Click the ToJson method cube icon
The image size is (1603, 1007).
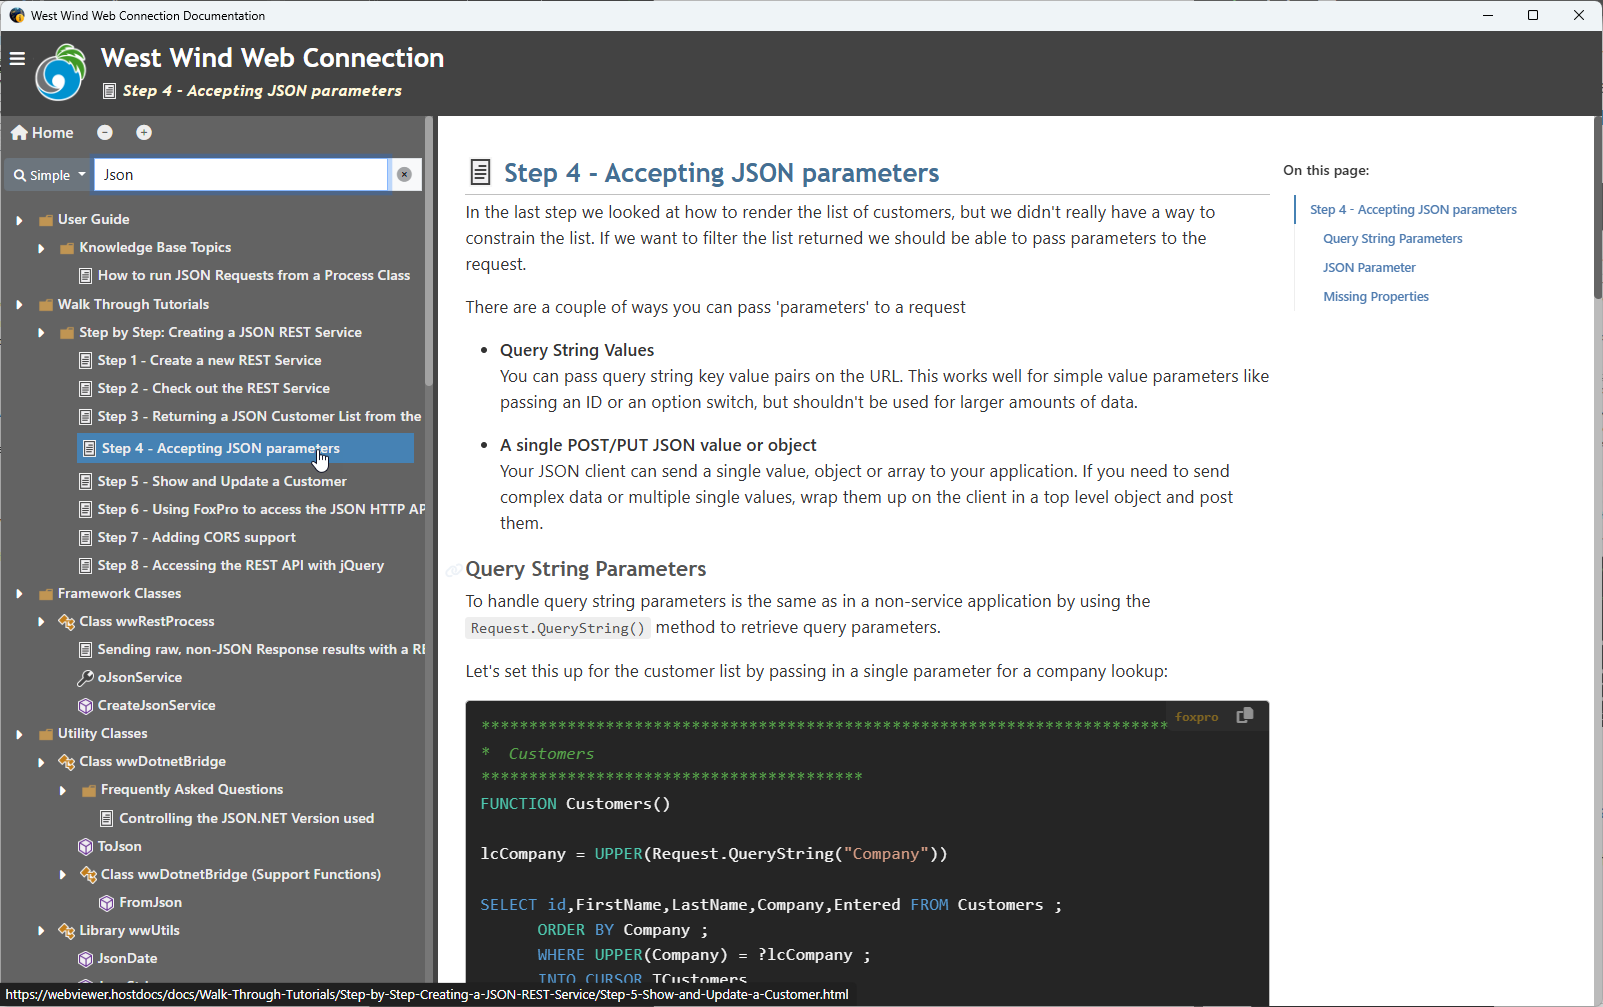(x=86, y=847)
